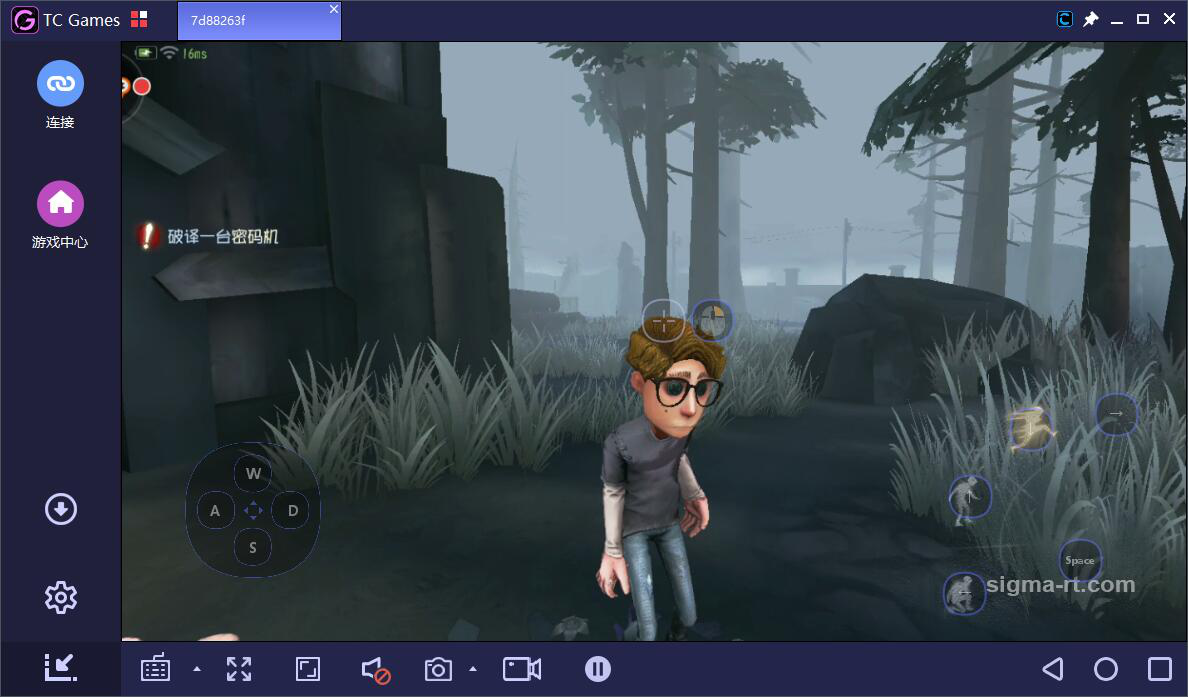The width and height of the screenshot is (1188, 697).
Task: Tap the W movement key
Action: click(253, 474)
